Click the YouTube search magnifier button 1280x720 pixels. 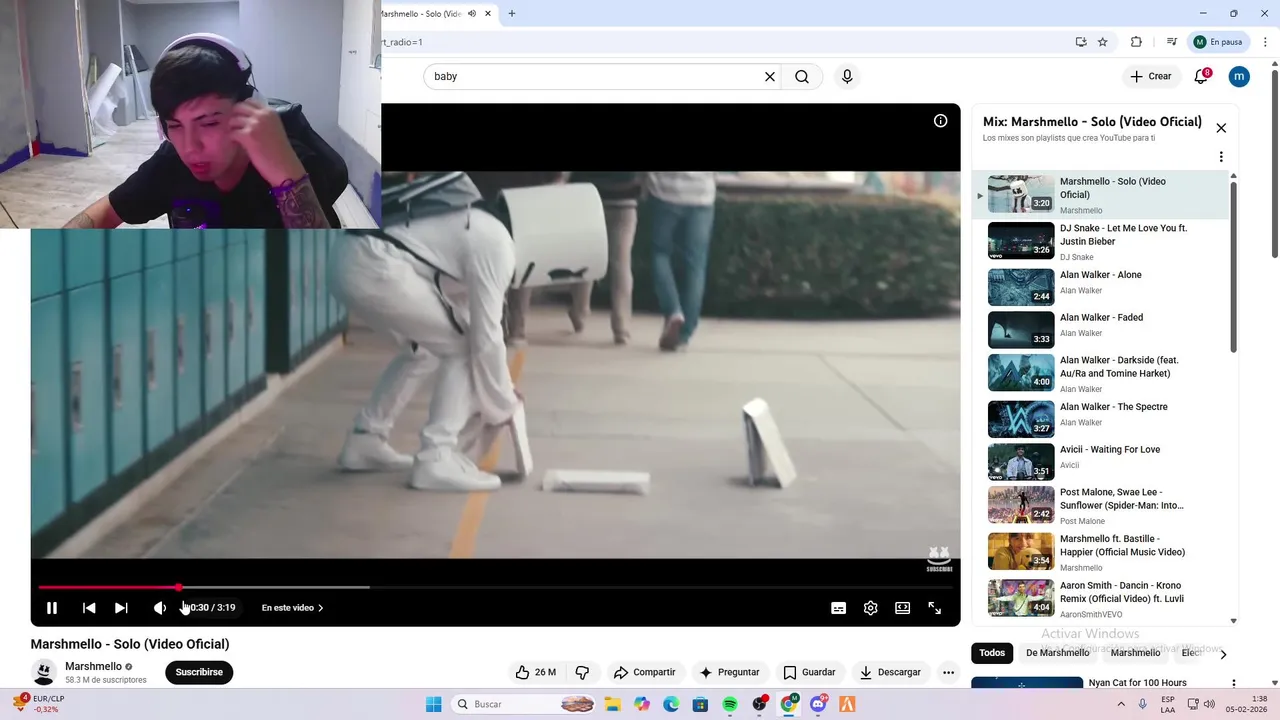tap(802, 76)
